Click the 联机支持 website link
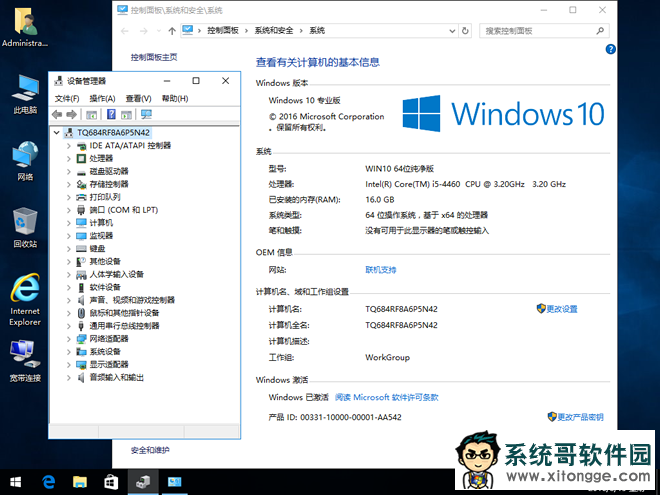This screenshot has height=495, width=660. (x=381, y=270)
